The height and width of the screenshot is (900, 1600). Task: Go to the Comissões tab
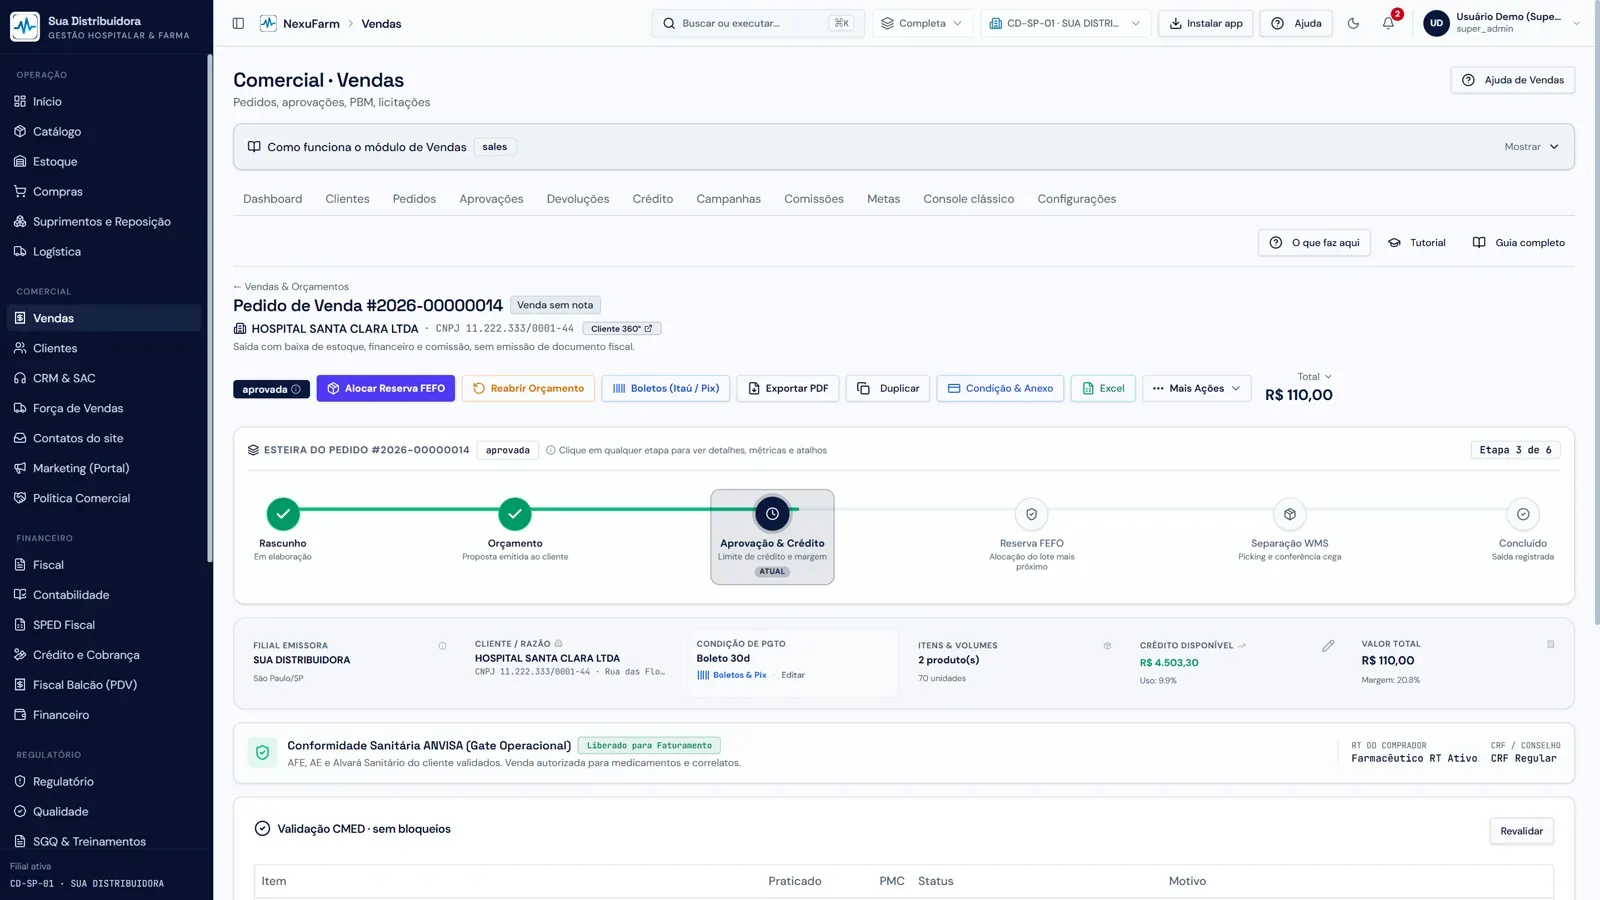814,199
